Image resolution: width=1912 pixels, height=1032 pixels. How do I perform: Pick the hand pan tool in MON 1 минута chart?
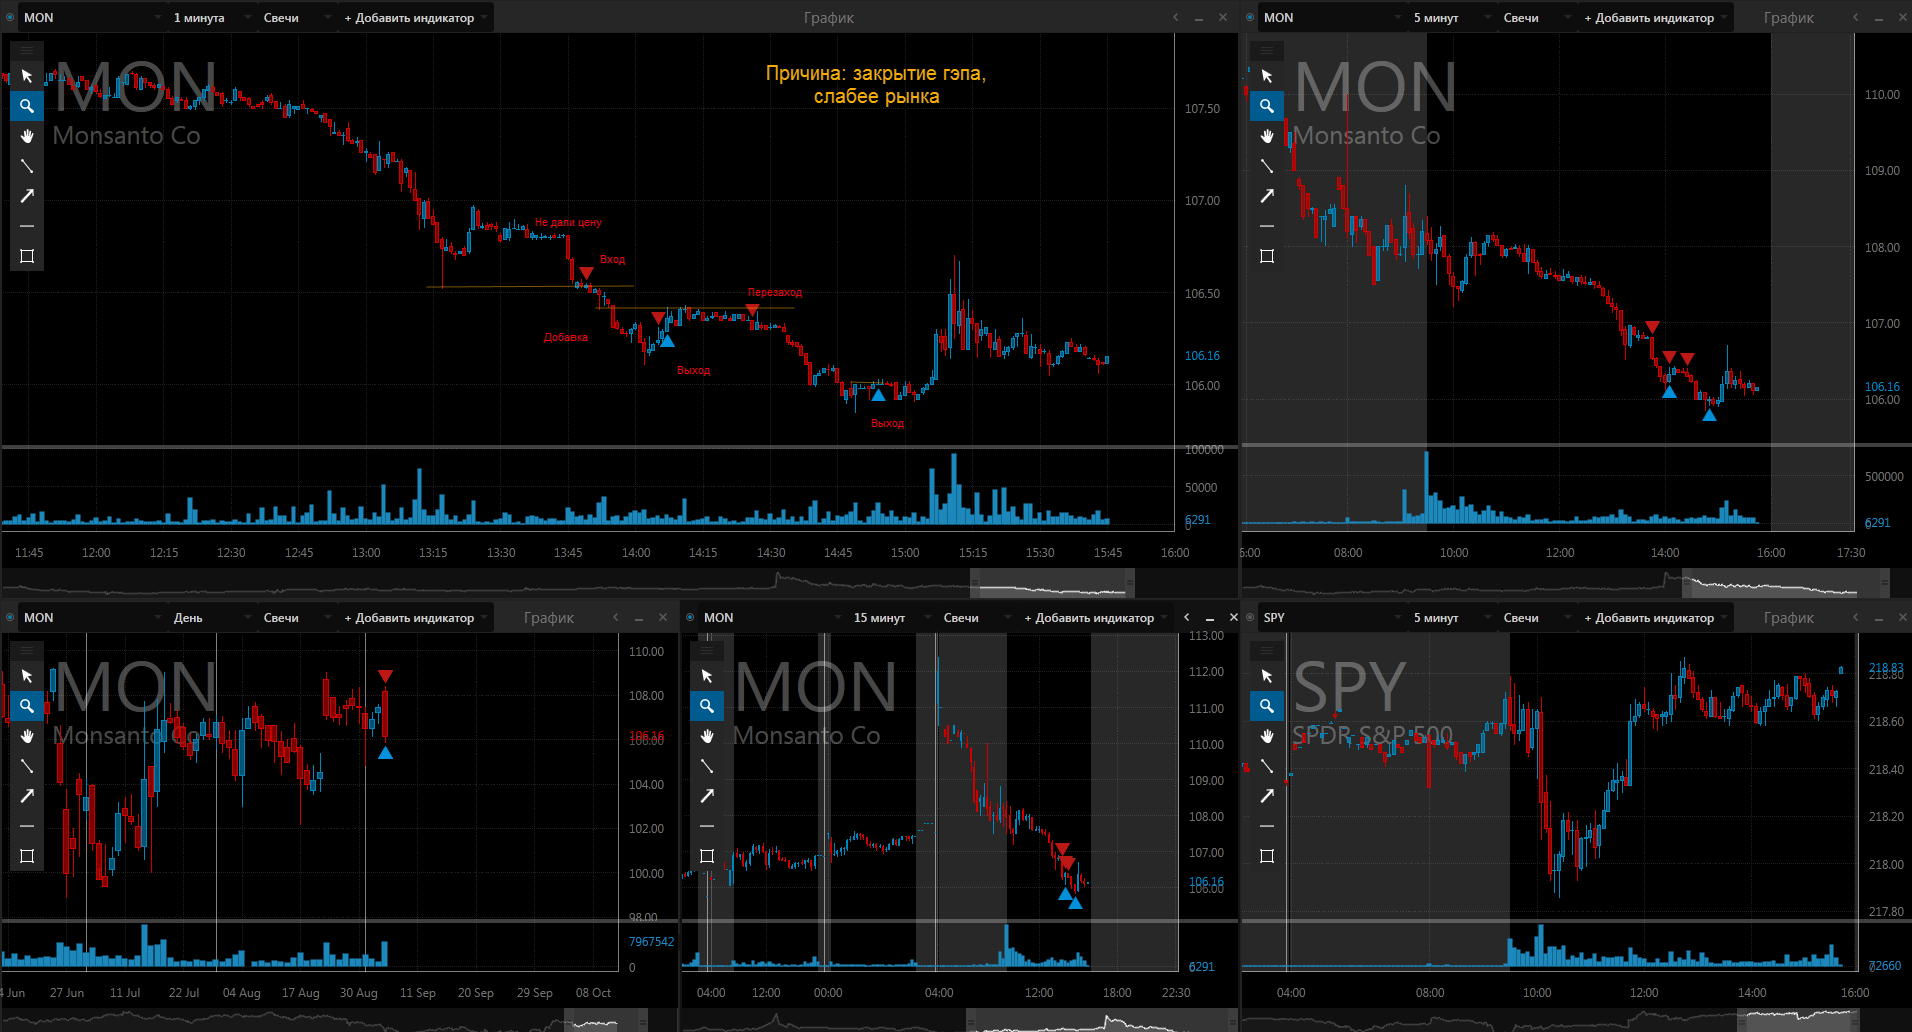click(27, 136)
